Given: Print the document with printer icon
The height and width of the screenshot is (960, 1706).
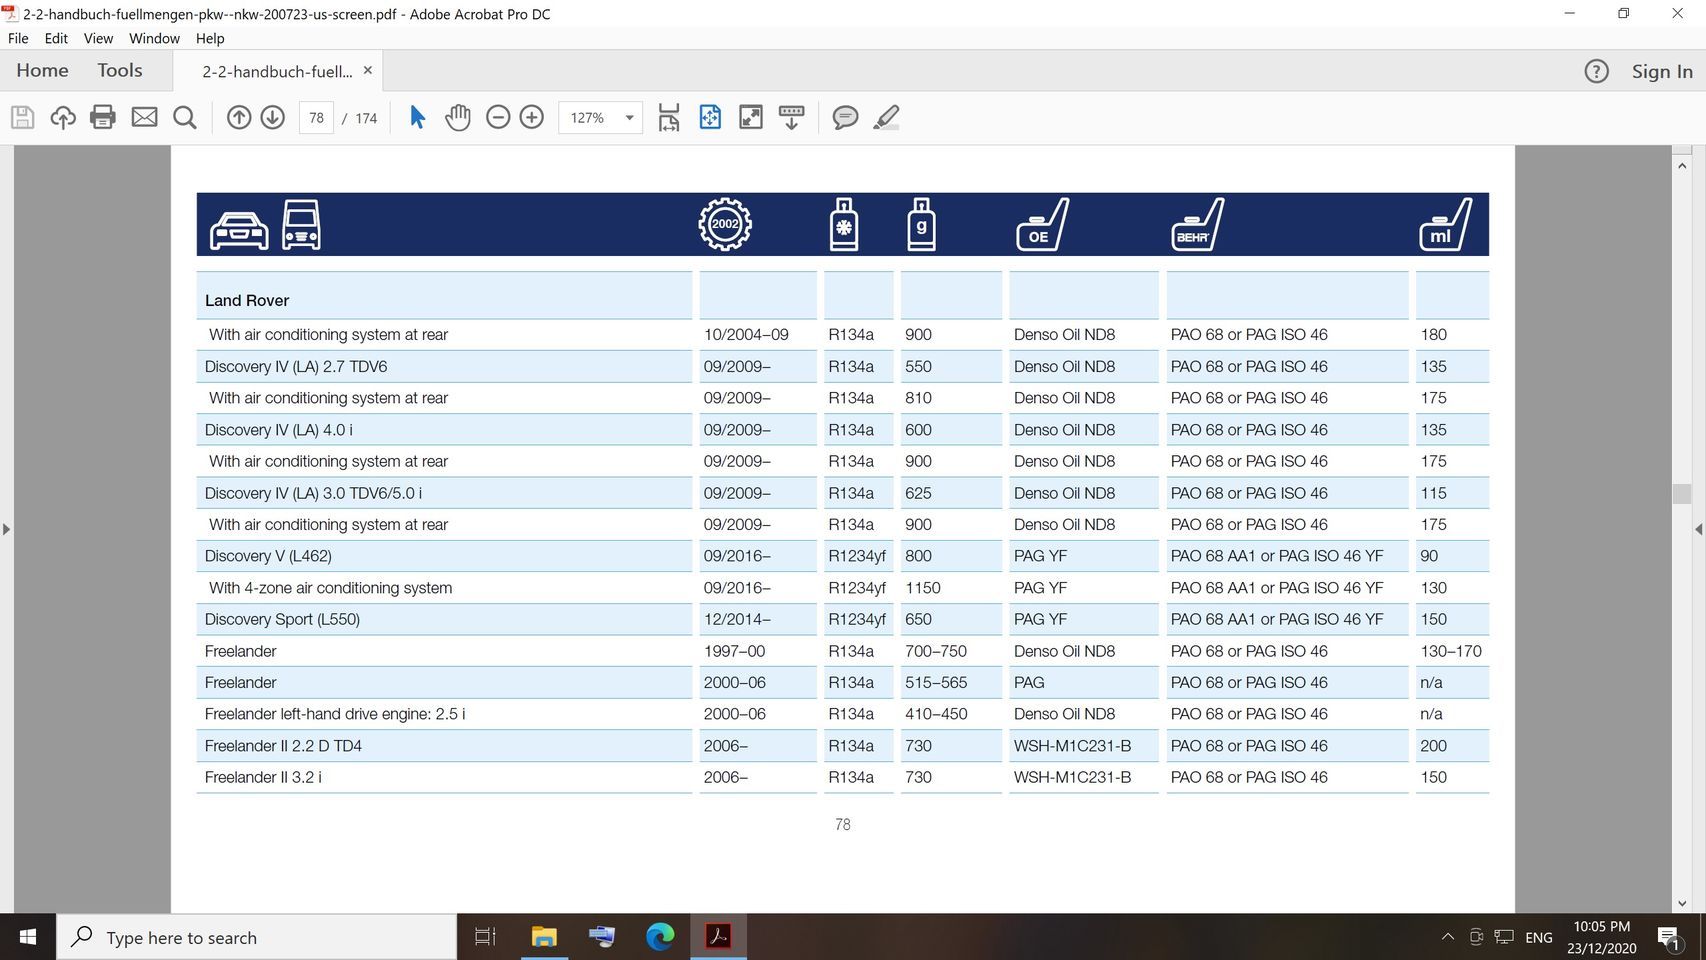Looking at the screenshot, I should pyautogui.click(x=103, y=117).
